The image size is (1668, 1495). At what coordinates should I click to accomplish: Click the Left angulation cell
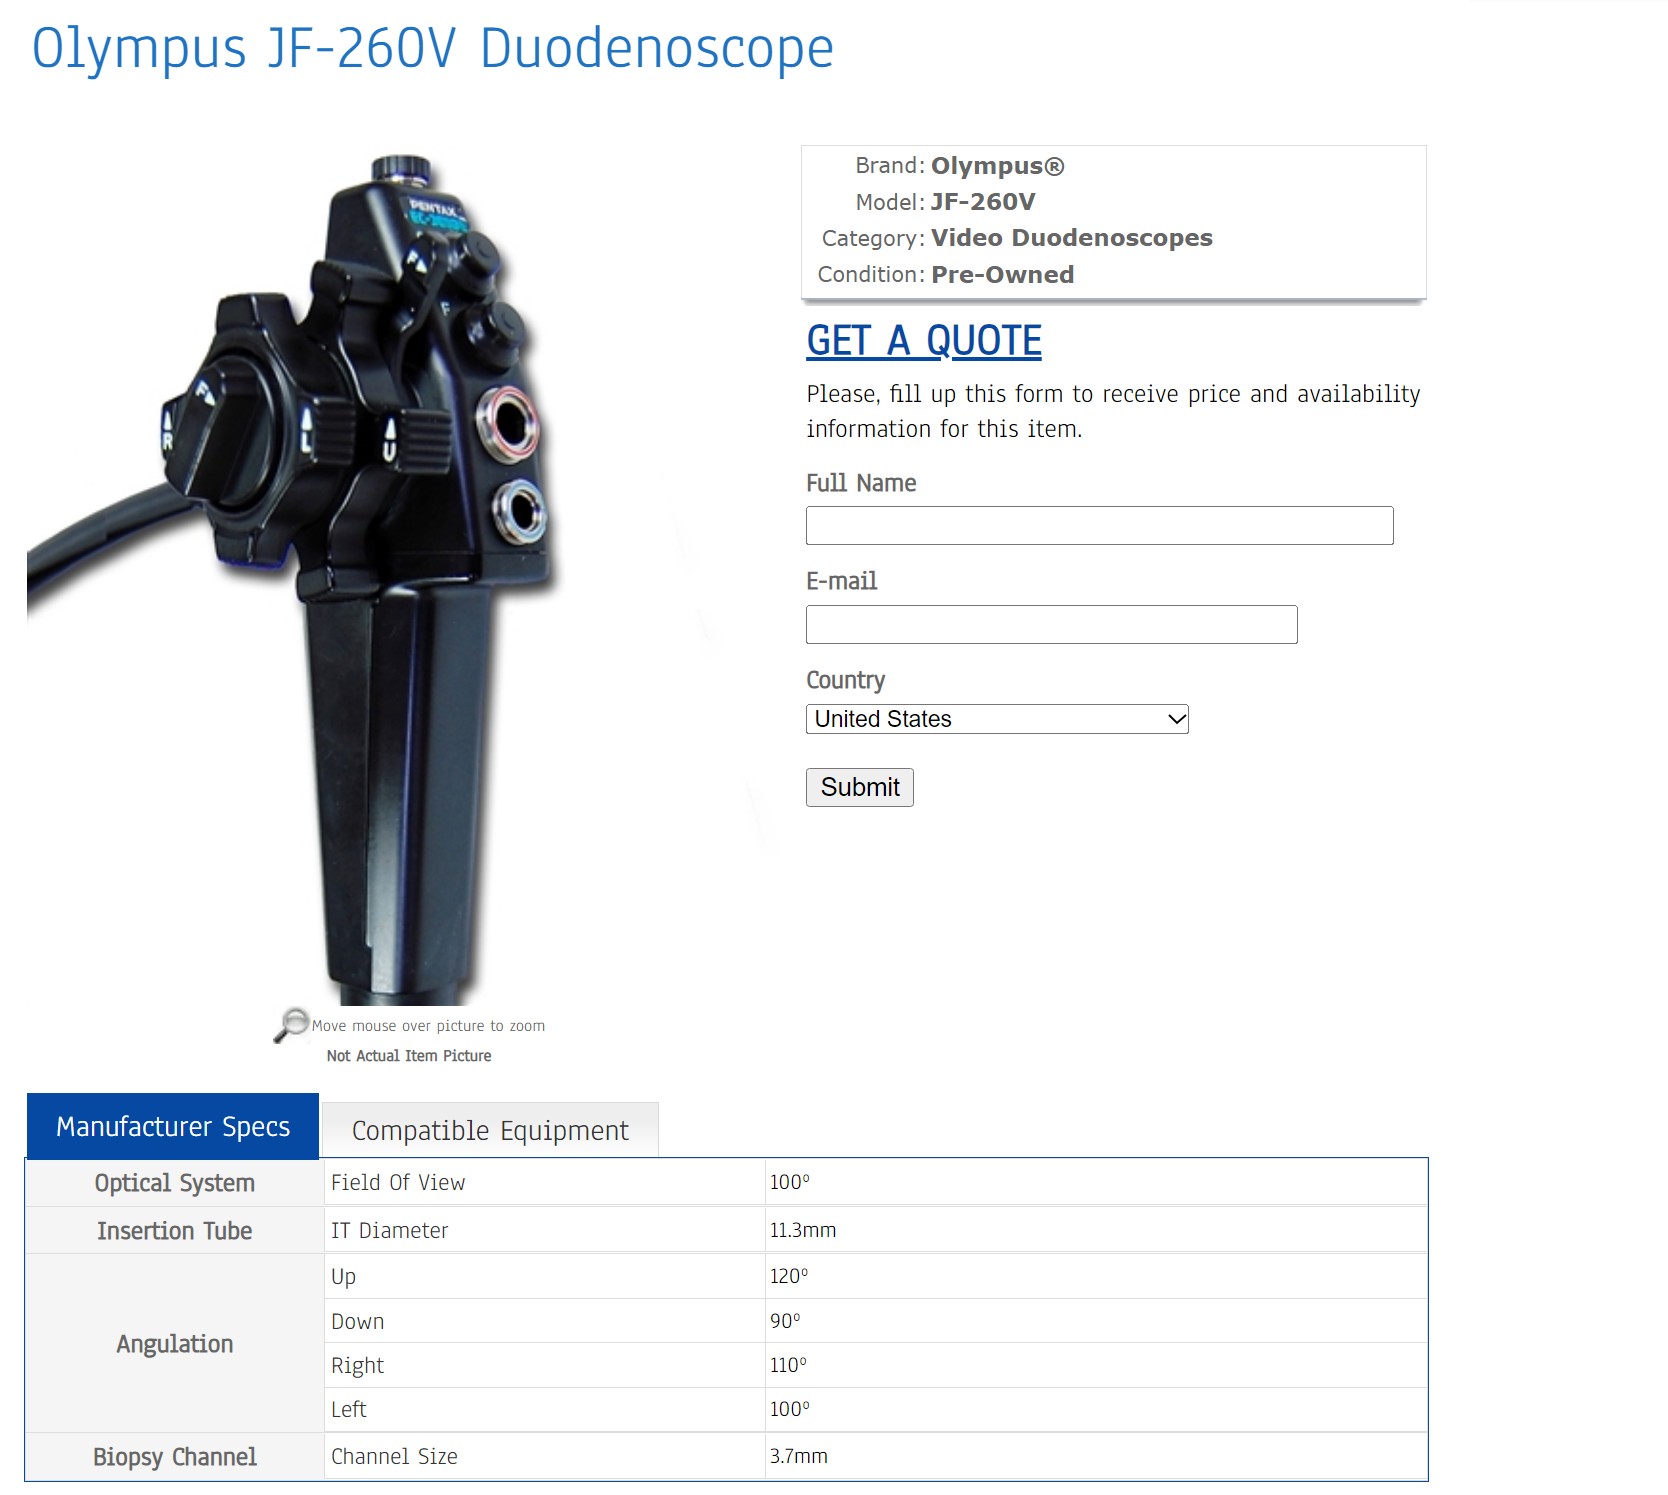545,1410
